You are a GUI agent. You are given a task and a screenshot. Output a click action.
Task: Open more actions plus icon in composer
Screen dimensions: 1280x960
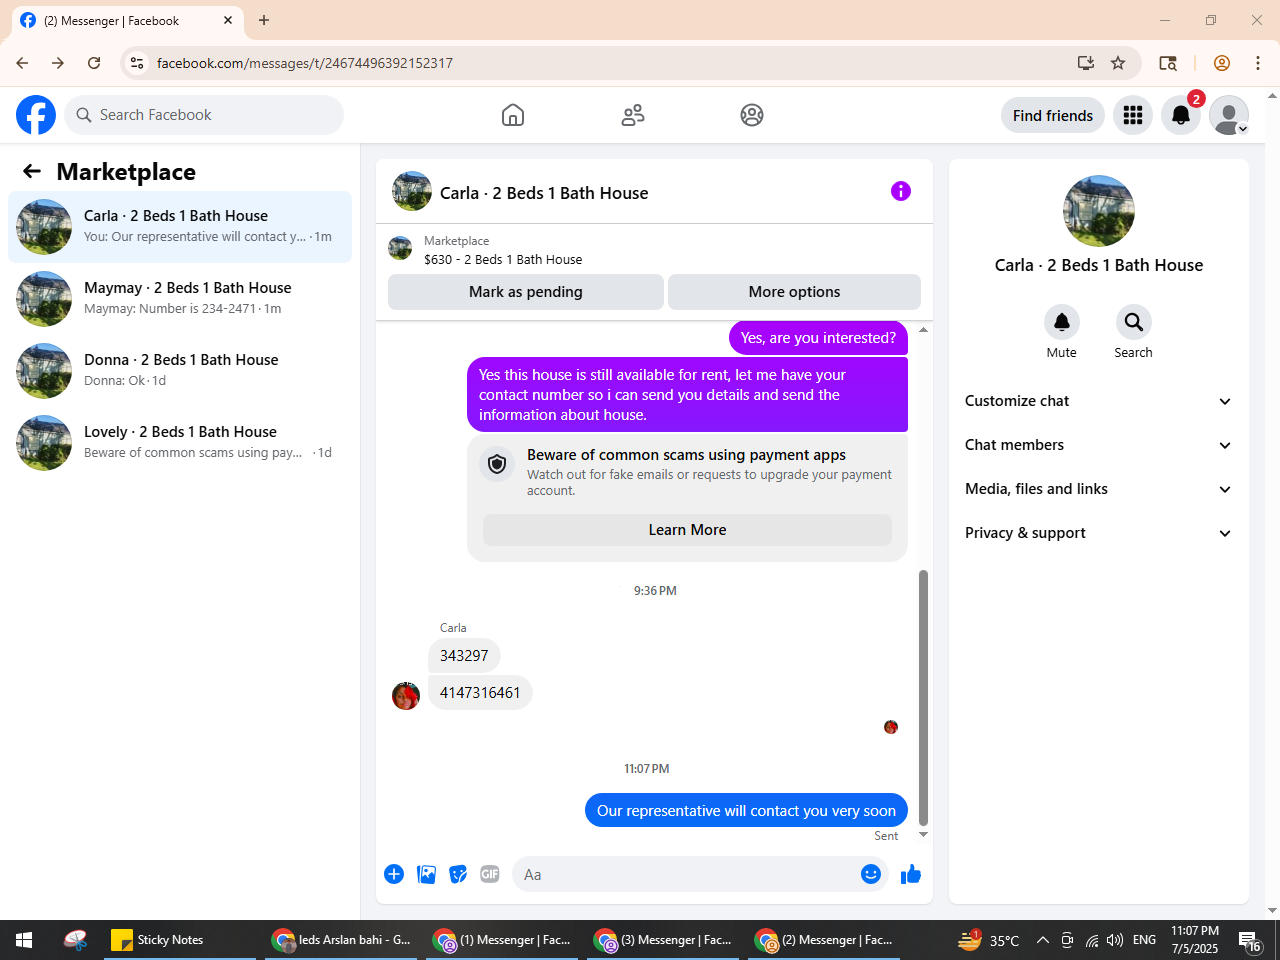point(394,874)
